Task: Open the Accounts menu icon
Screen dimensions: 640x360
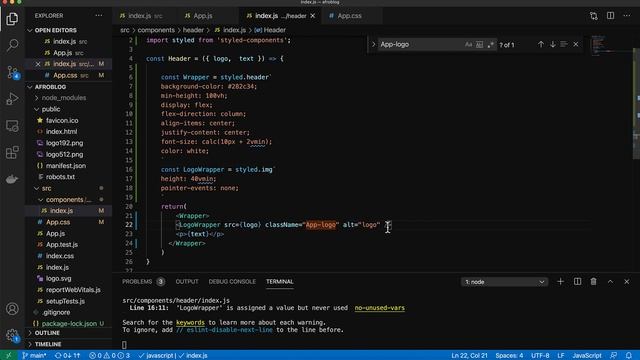Action: (x=12, y=309)
